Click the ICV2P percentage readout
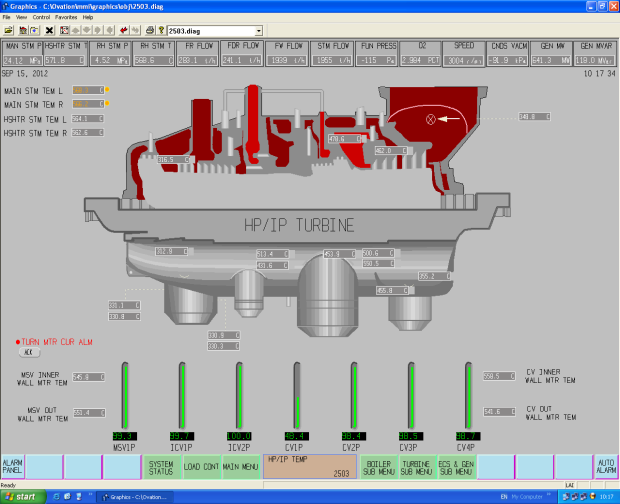 [239, 436]
